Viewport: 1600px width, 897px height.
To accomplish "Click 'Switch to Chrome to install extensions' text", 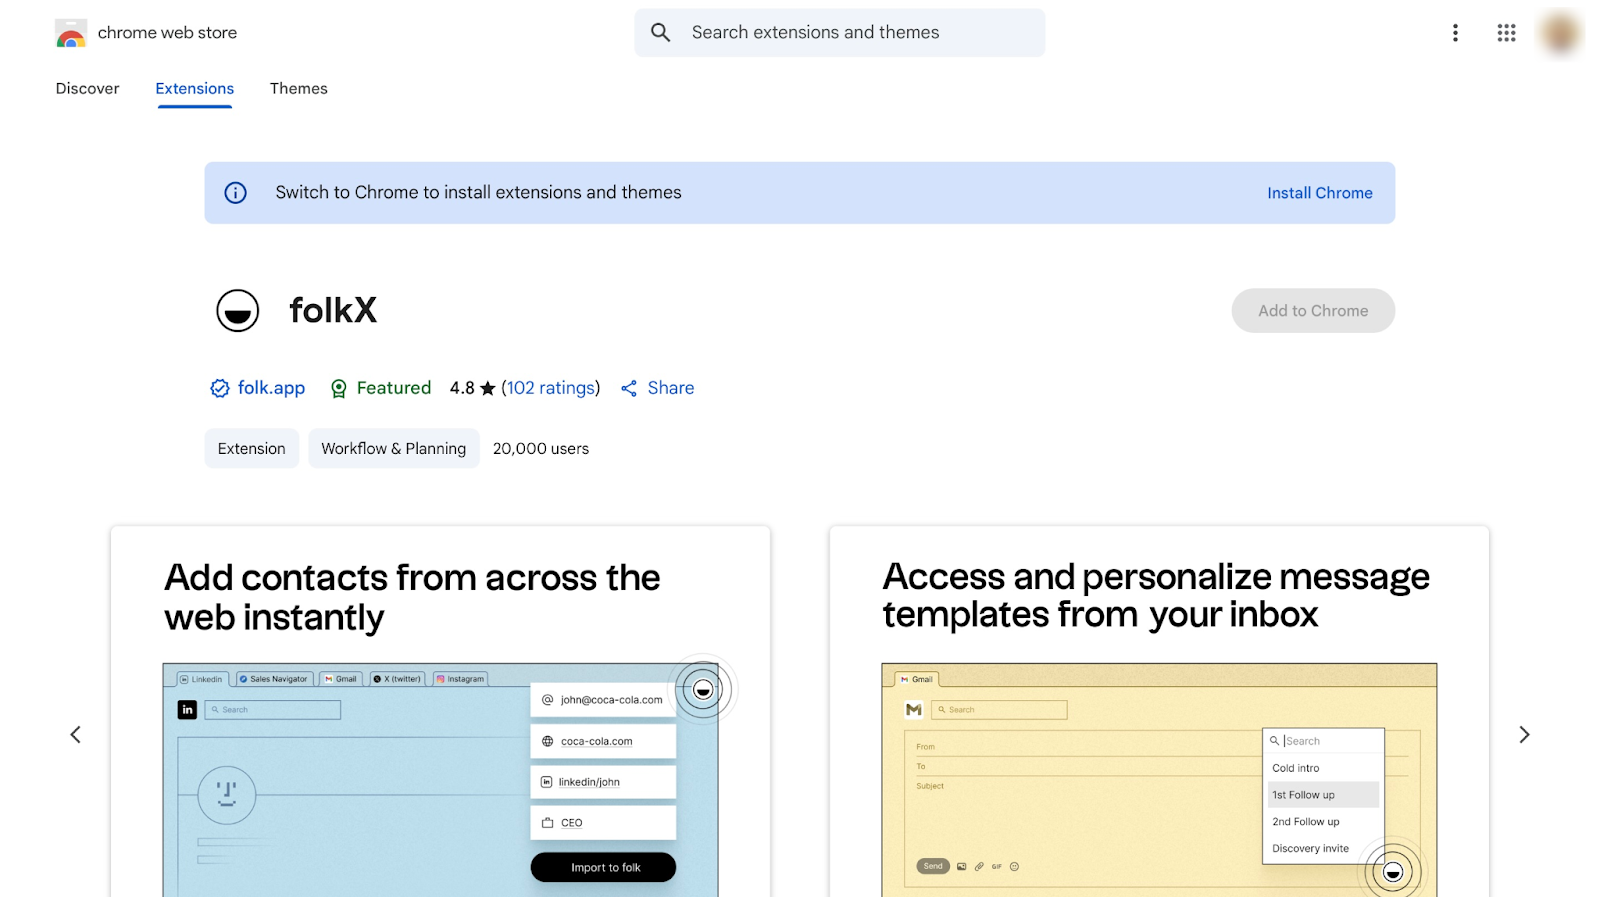I will 479,193.
